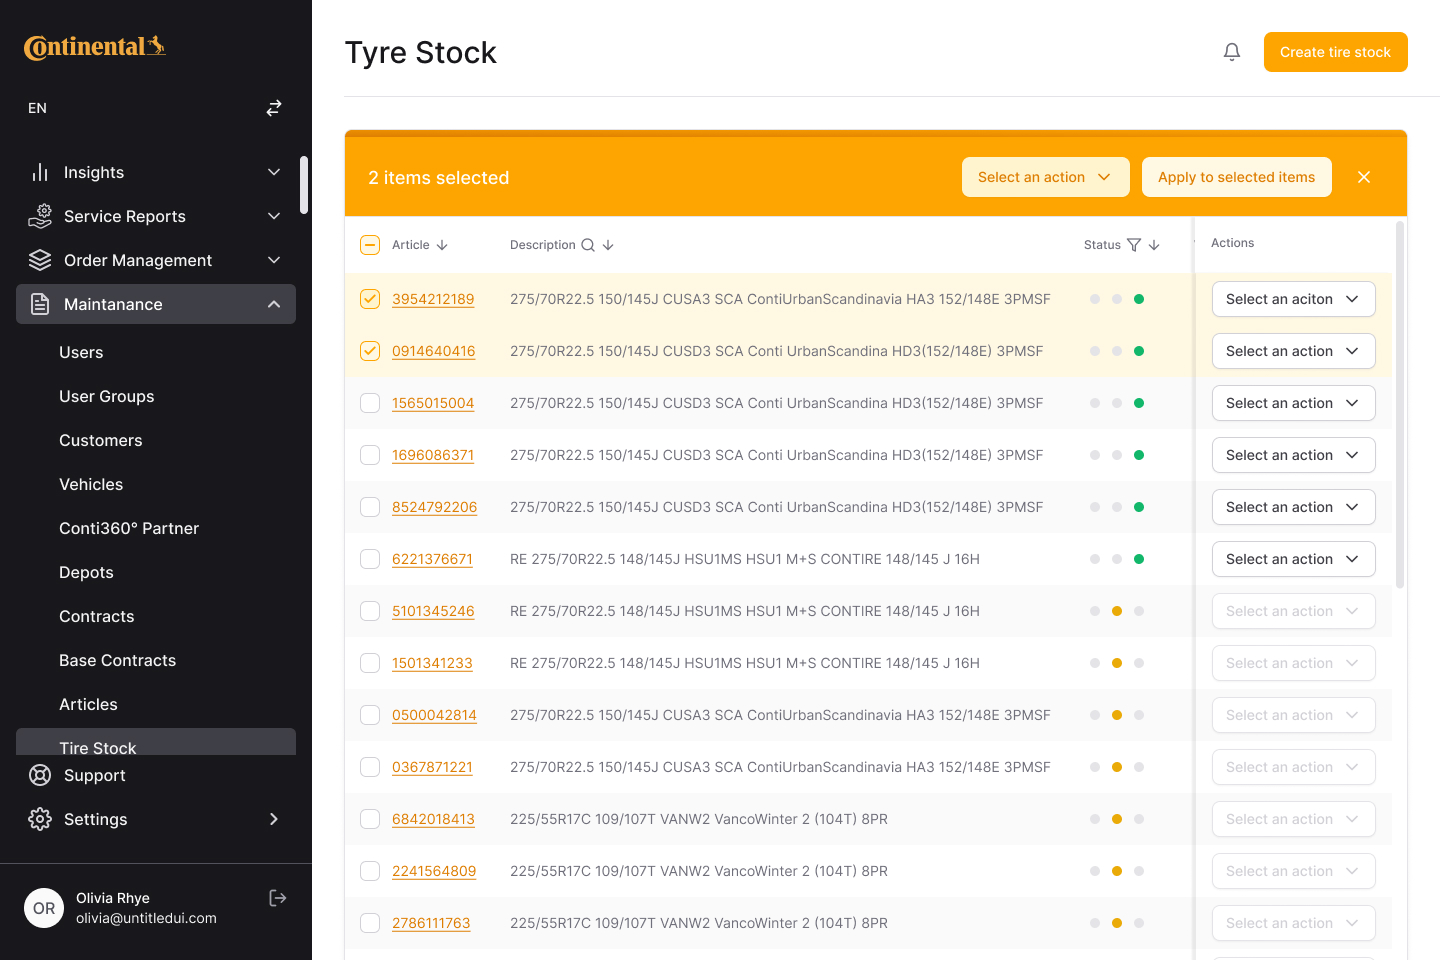Check the row 8524792206 checkbox
The width and height of the screenshot is (1440, 960).
click(370, 507)
